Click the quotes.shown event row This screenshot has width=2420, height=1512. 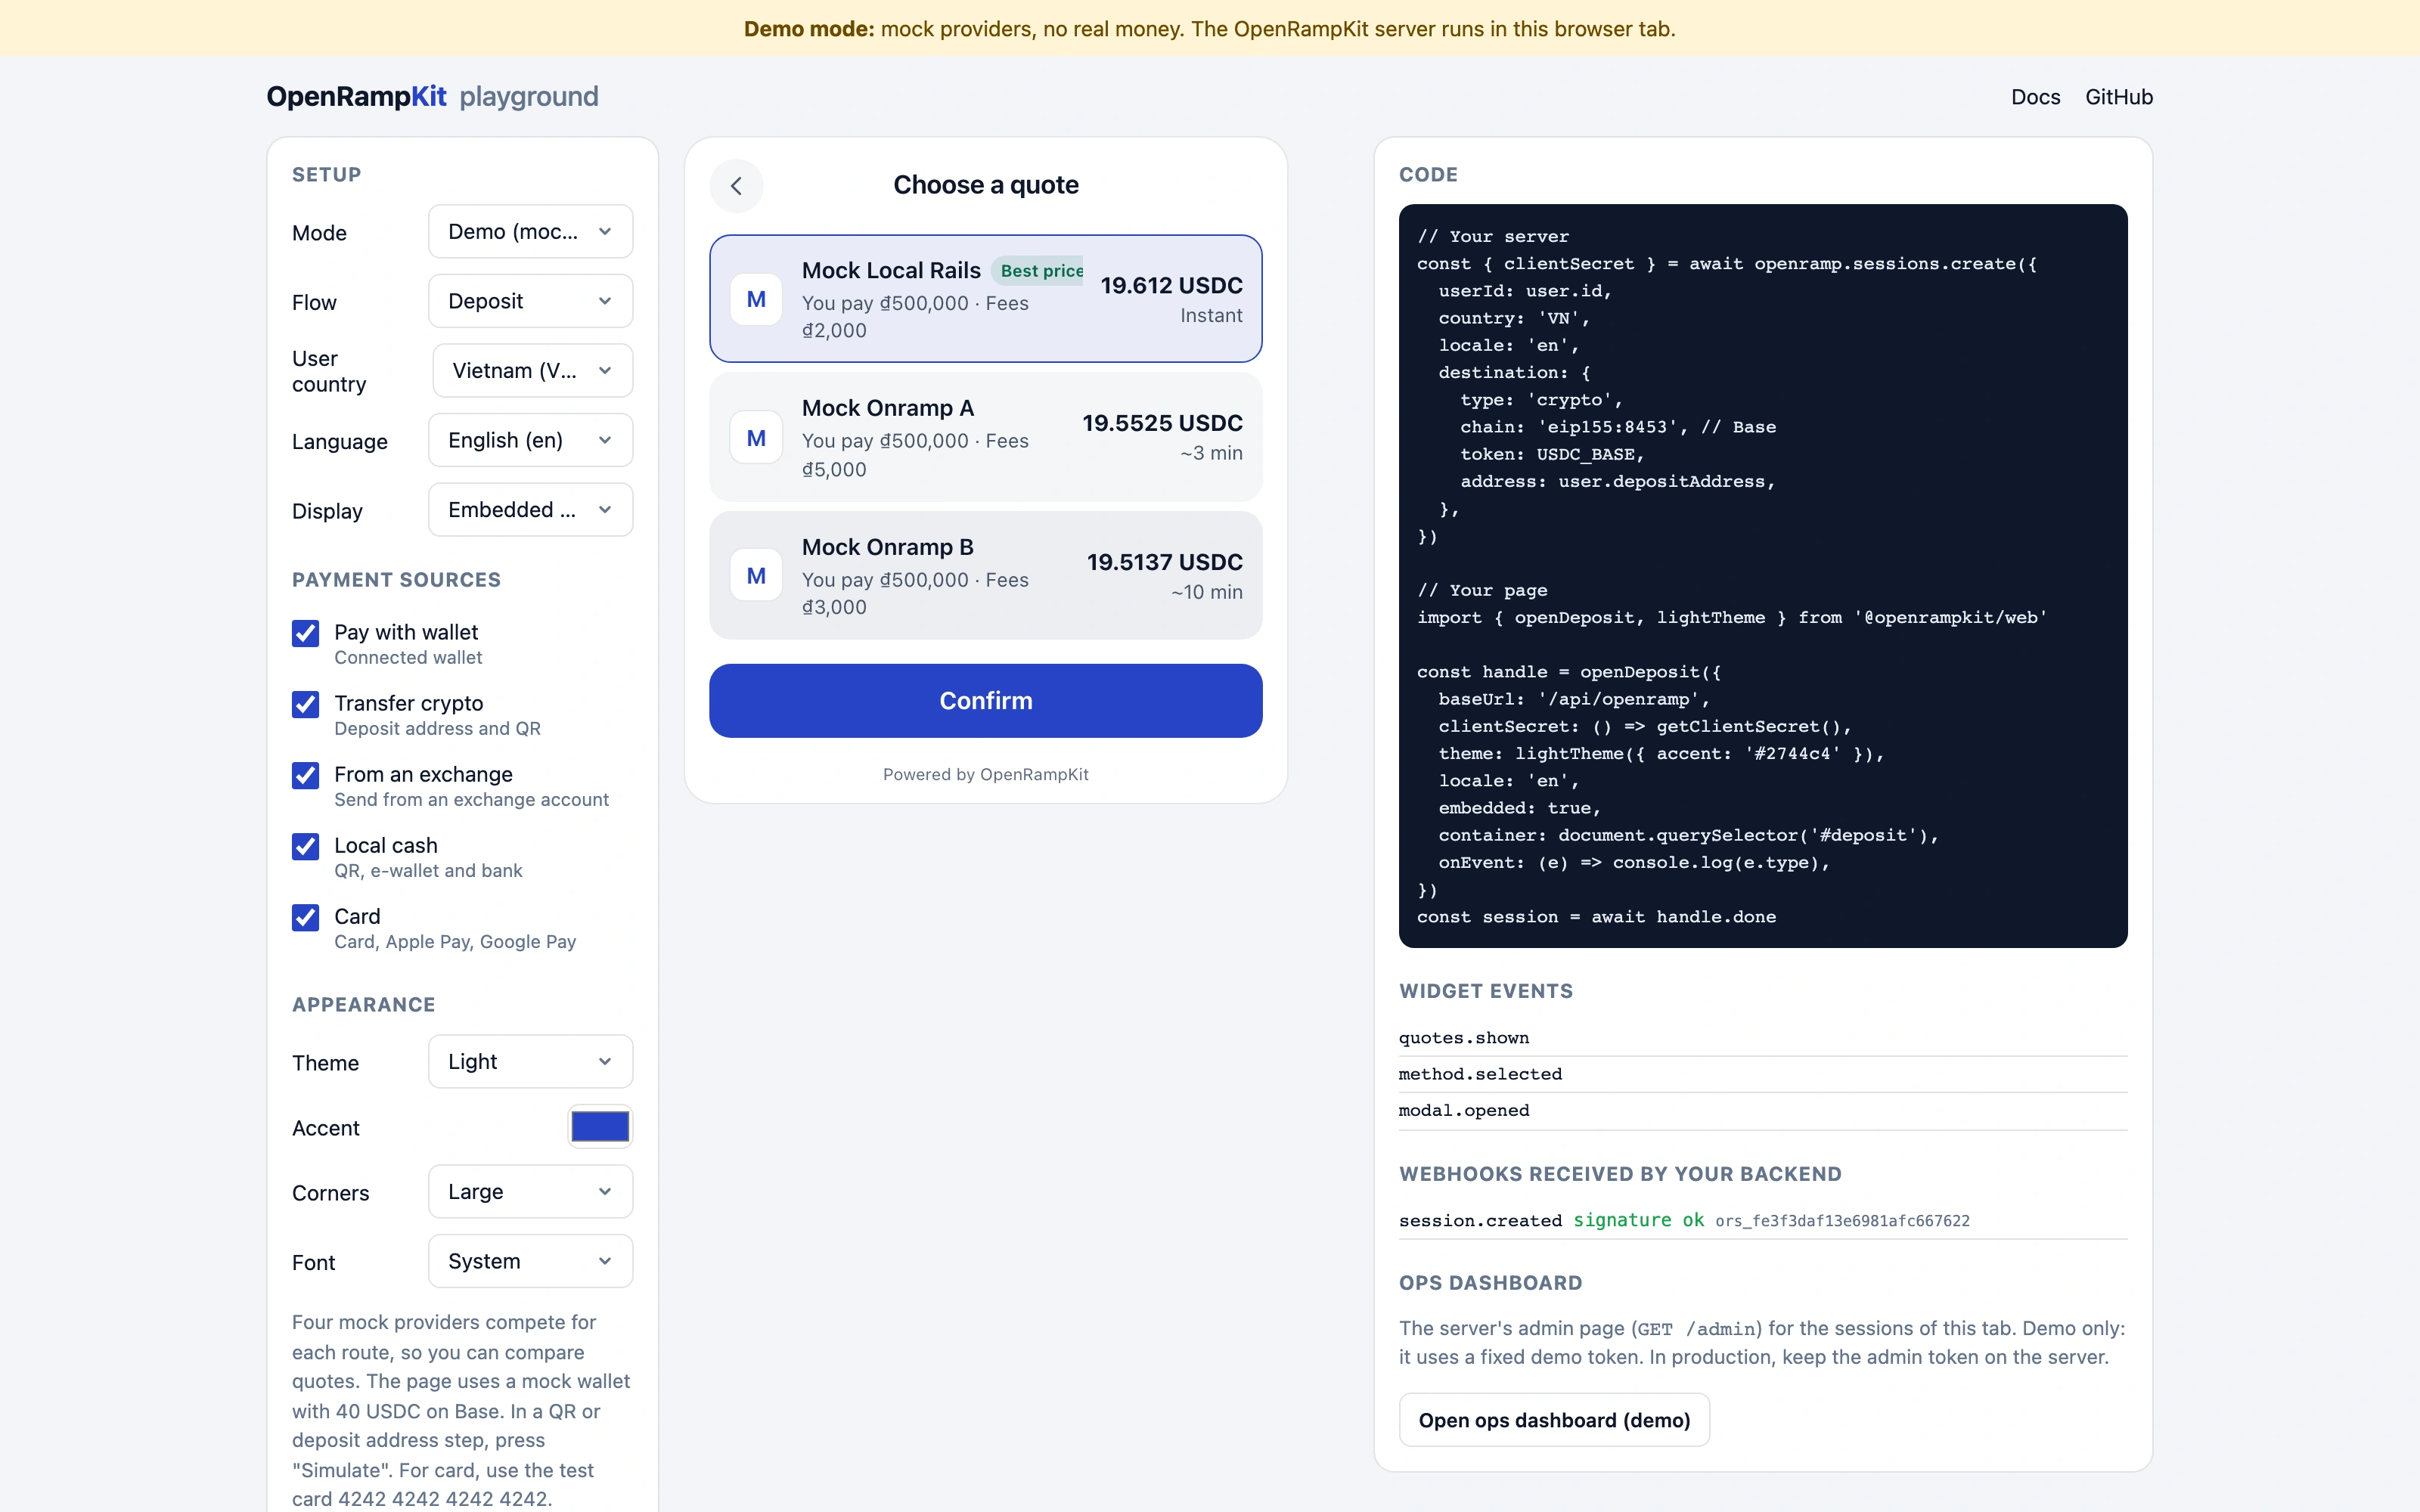1762,1038
